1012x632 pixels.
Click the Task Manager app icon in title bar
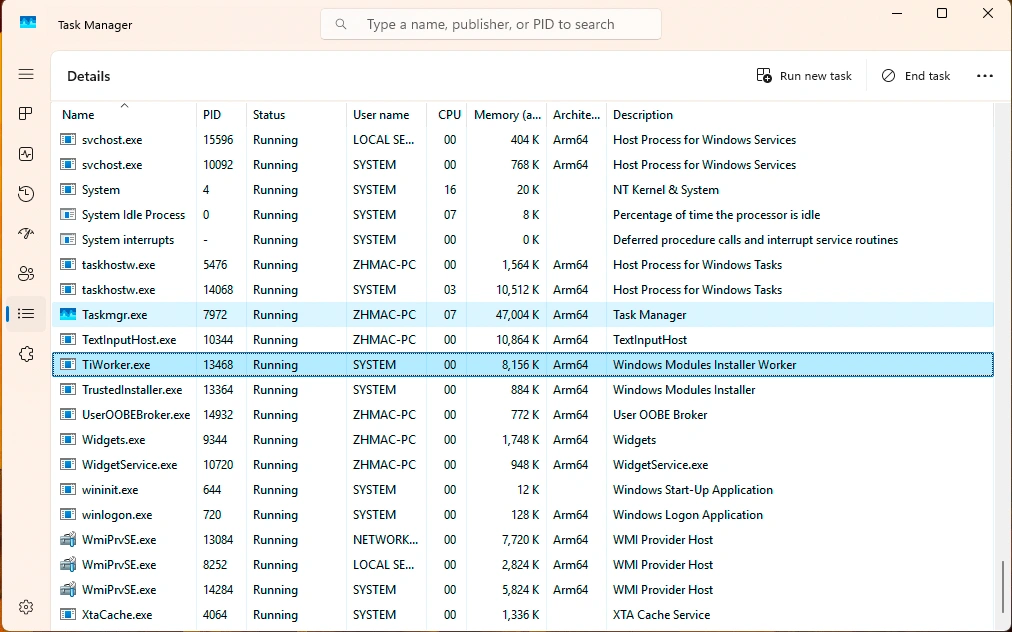28,23
